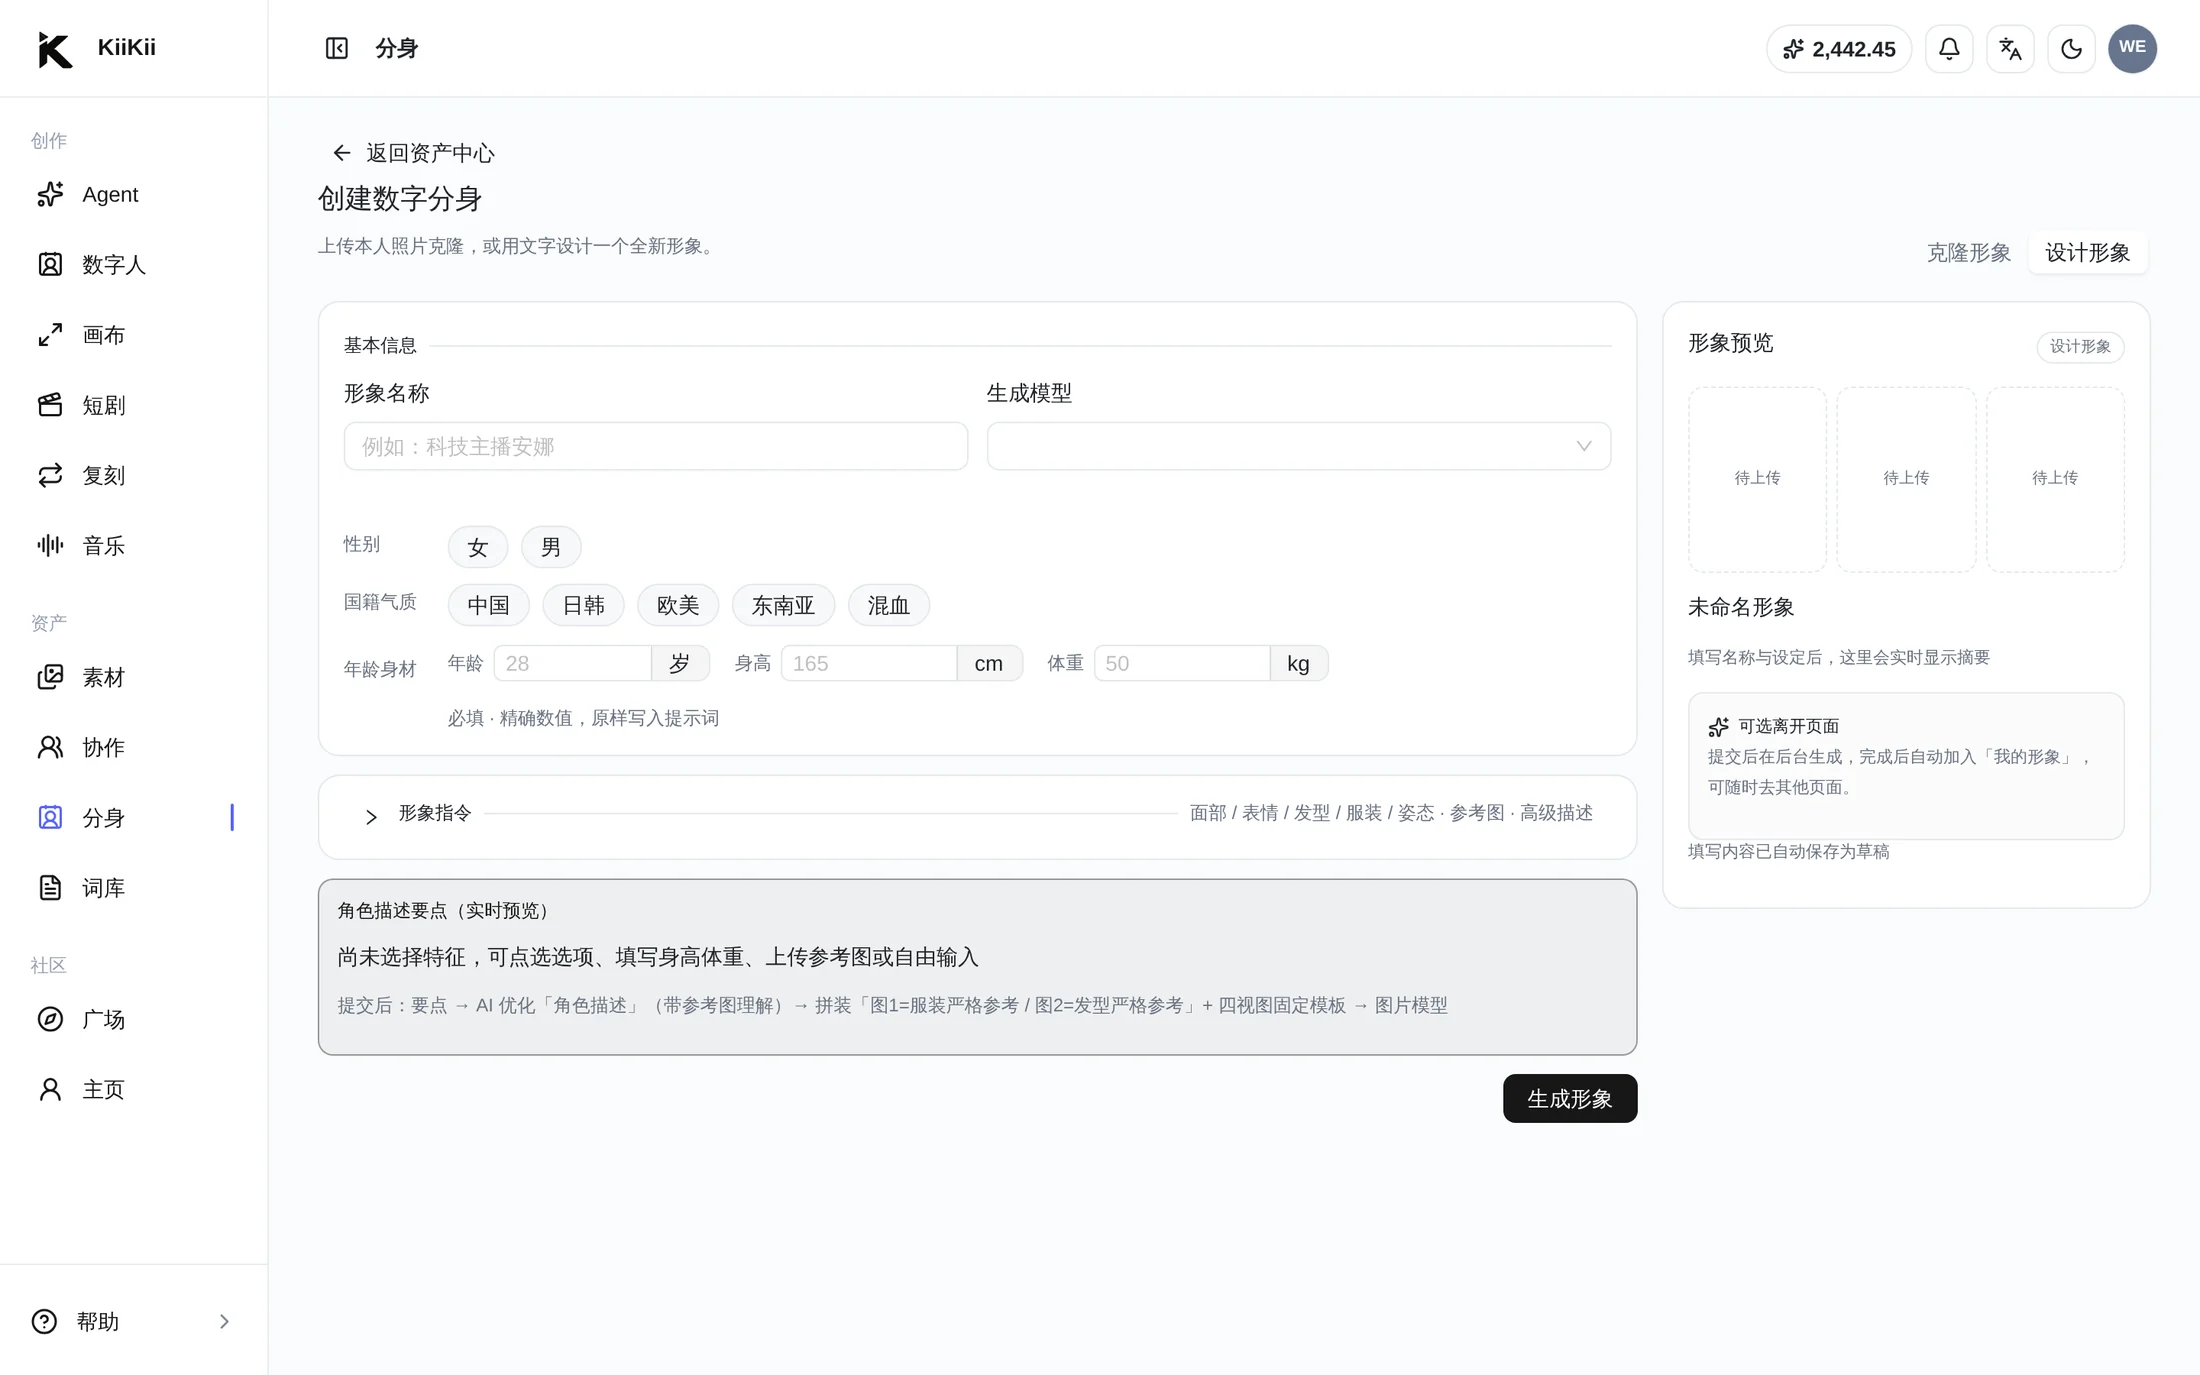Screen dimensions: 2200x1375
Task: Open Agent in the sidebar
Action: [134, 194]
